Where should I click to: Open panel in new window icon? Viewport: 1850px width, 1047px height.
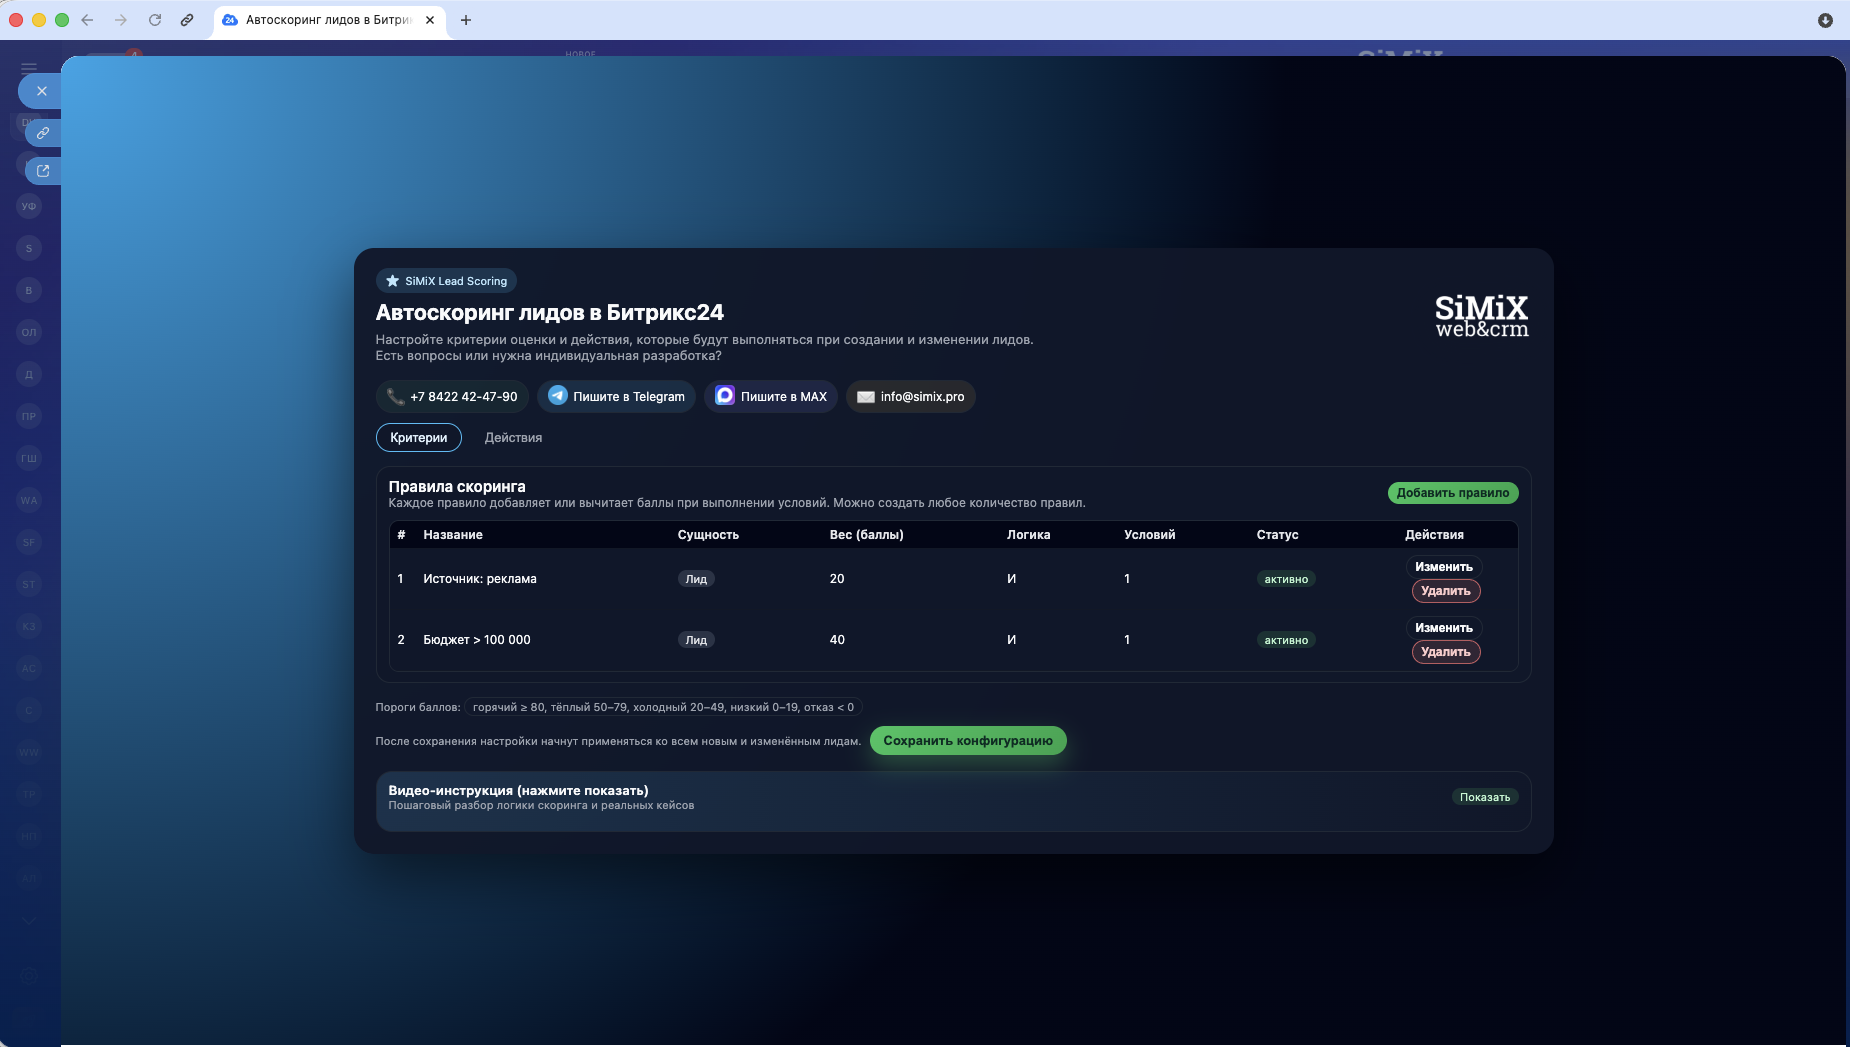(43, 171)
